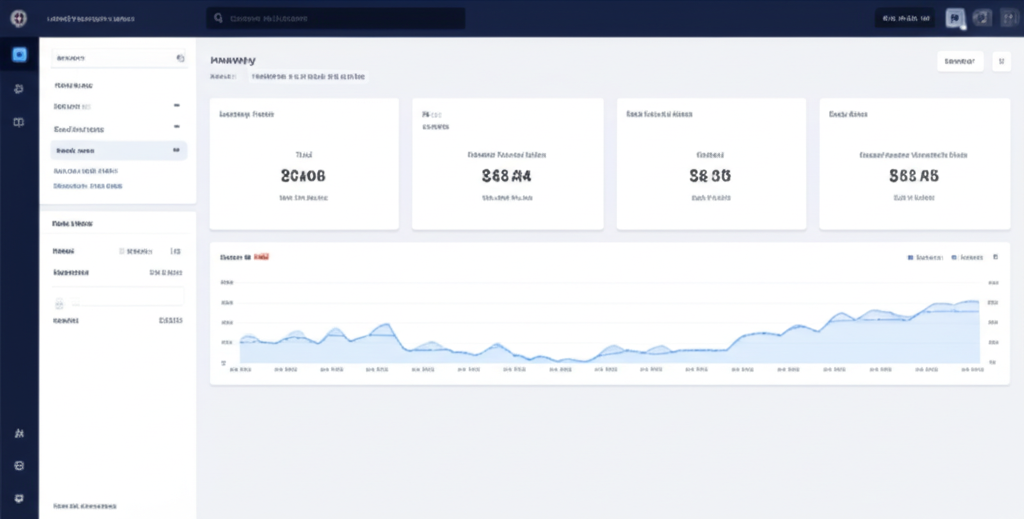
Task: Click the monitor icon at the sidebar's very bottom
Action: coord(19,497)
